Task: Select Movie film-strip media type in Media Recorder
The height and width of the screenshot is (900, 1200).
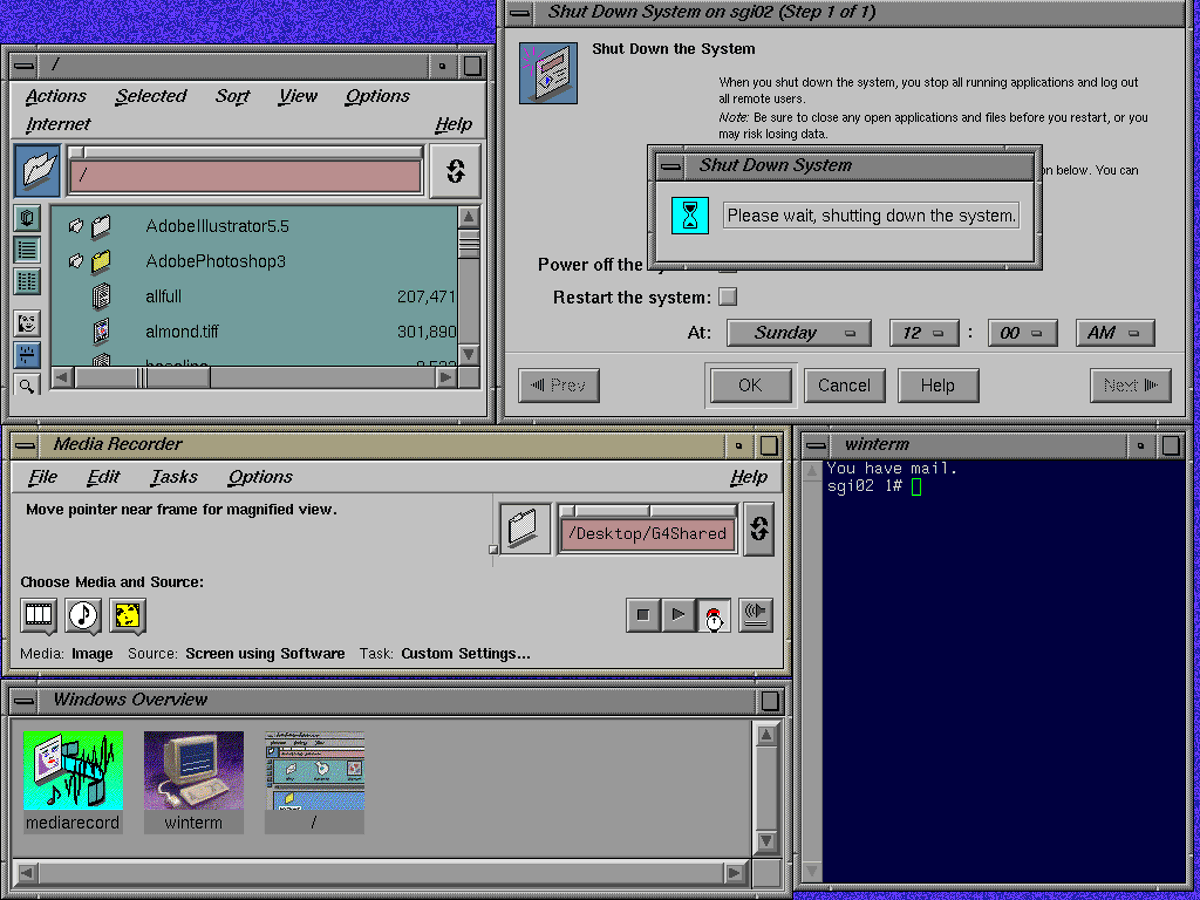Action: pos(39,614)
